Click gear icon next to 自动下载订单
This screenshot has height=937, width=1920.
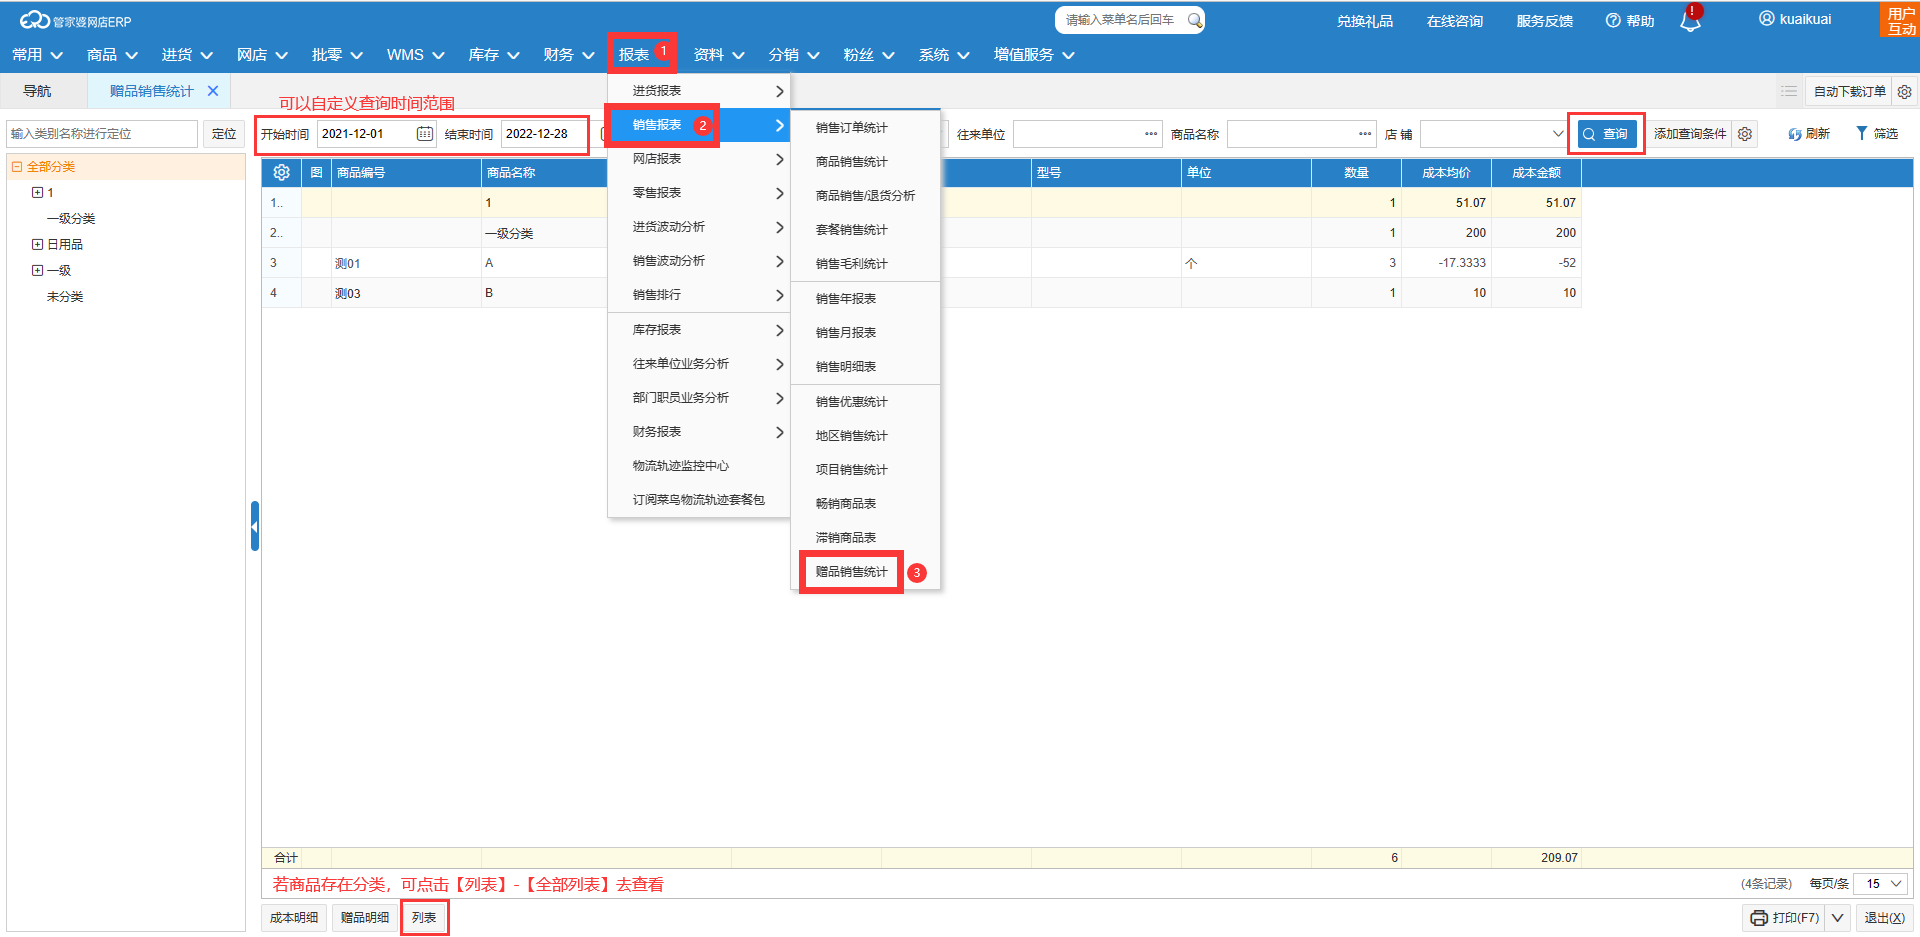[x=1905, y=92]
